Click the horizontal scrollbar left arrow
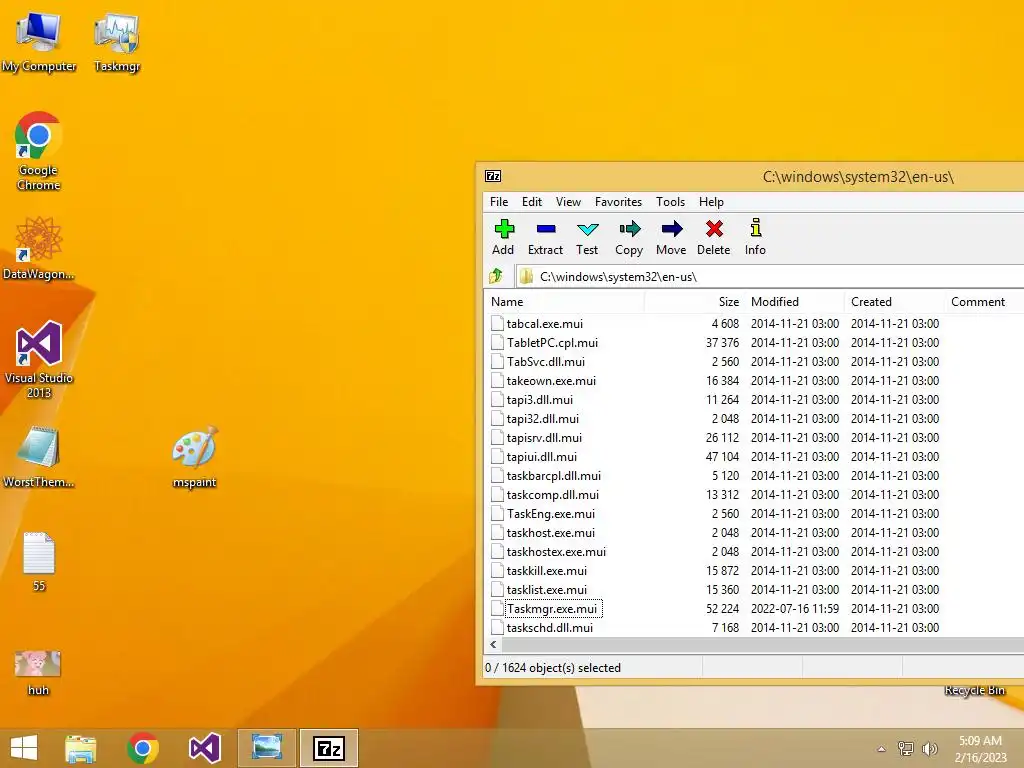1024x768 pixels. (x=494, y=645)
